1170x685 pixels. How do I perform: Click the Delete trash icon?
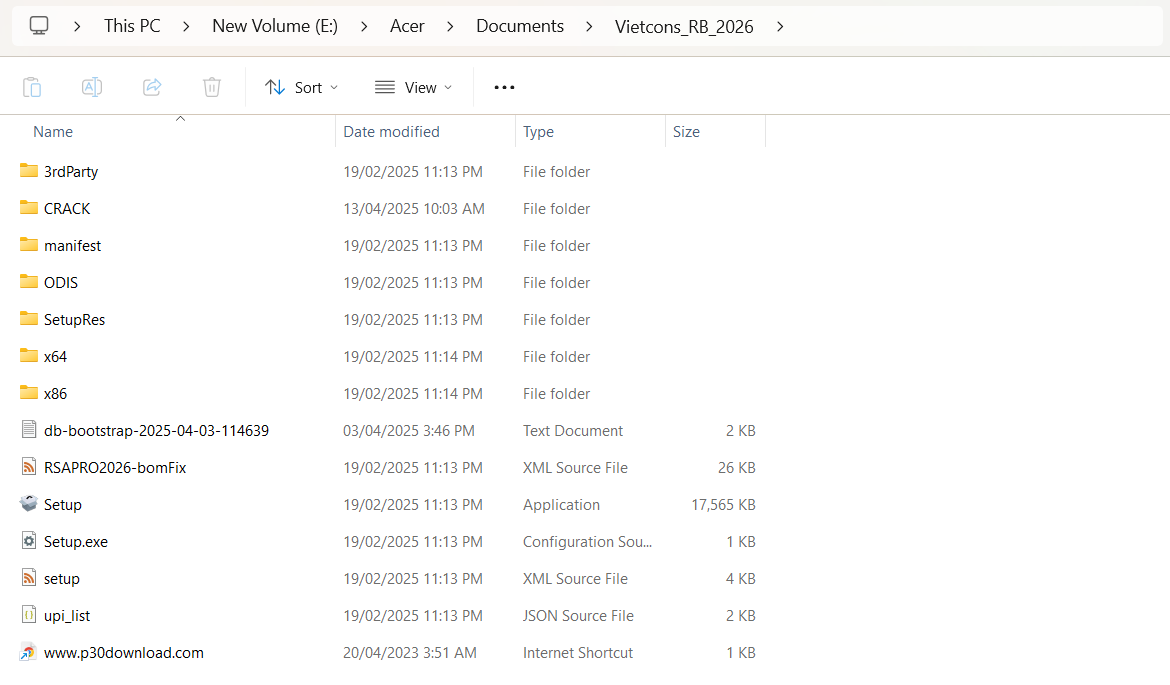pyautogui.click(x=212, y=87)
